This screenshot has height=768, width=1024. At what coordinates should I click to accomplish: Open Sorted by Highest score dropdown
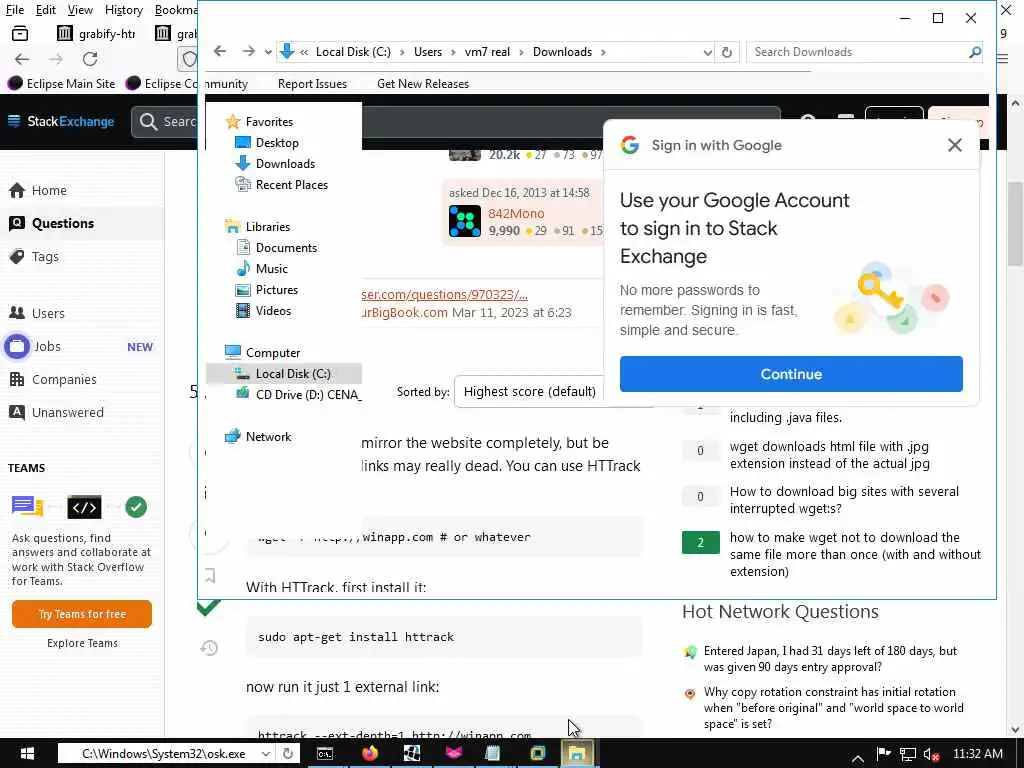click(x=529, y=391)
